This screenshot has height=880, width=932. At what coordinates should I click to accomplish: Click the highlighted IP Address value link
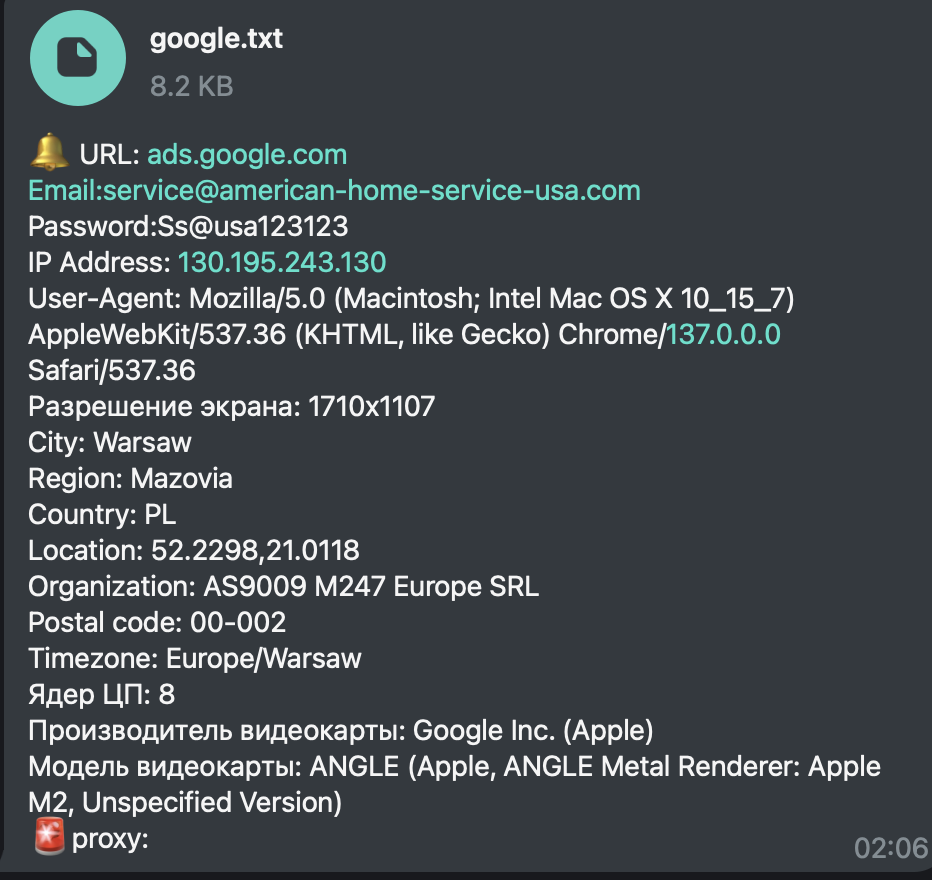[281, 263]
